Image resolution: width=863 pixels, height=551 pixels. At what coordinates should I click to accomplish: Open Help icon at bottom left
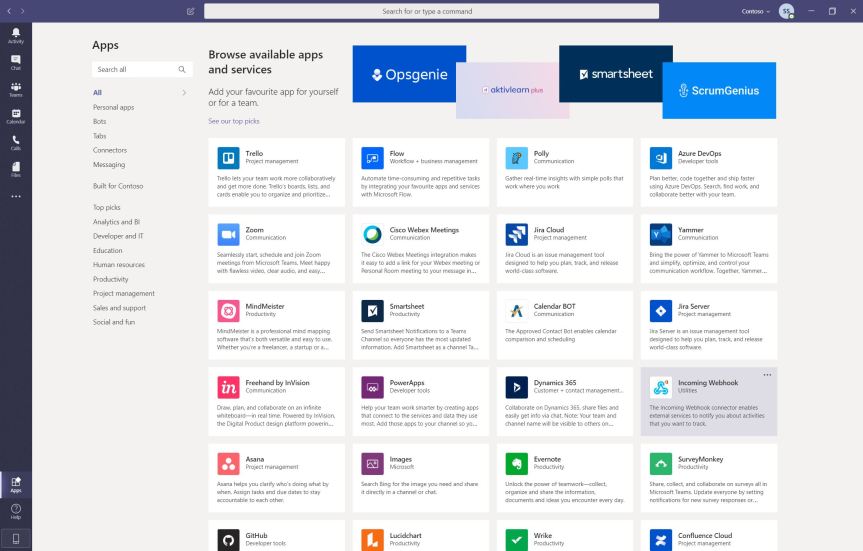[15, 511]
